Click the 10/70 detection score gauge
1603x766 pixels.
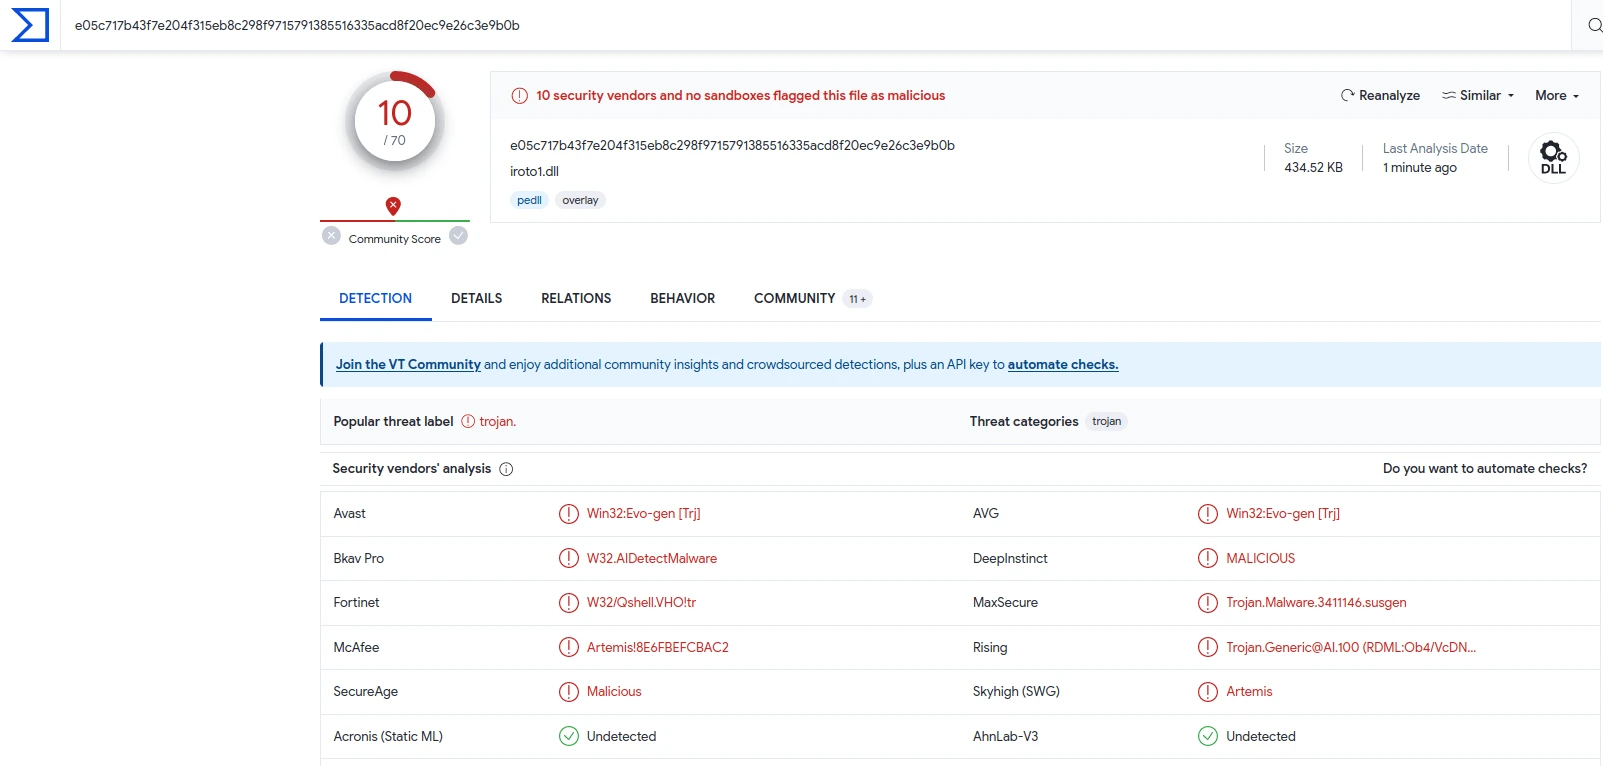(395, 122)
